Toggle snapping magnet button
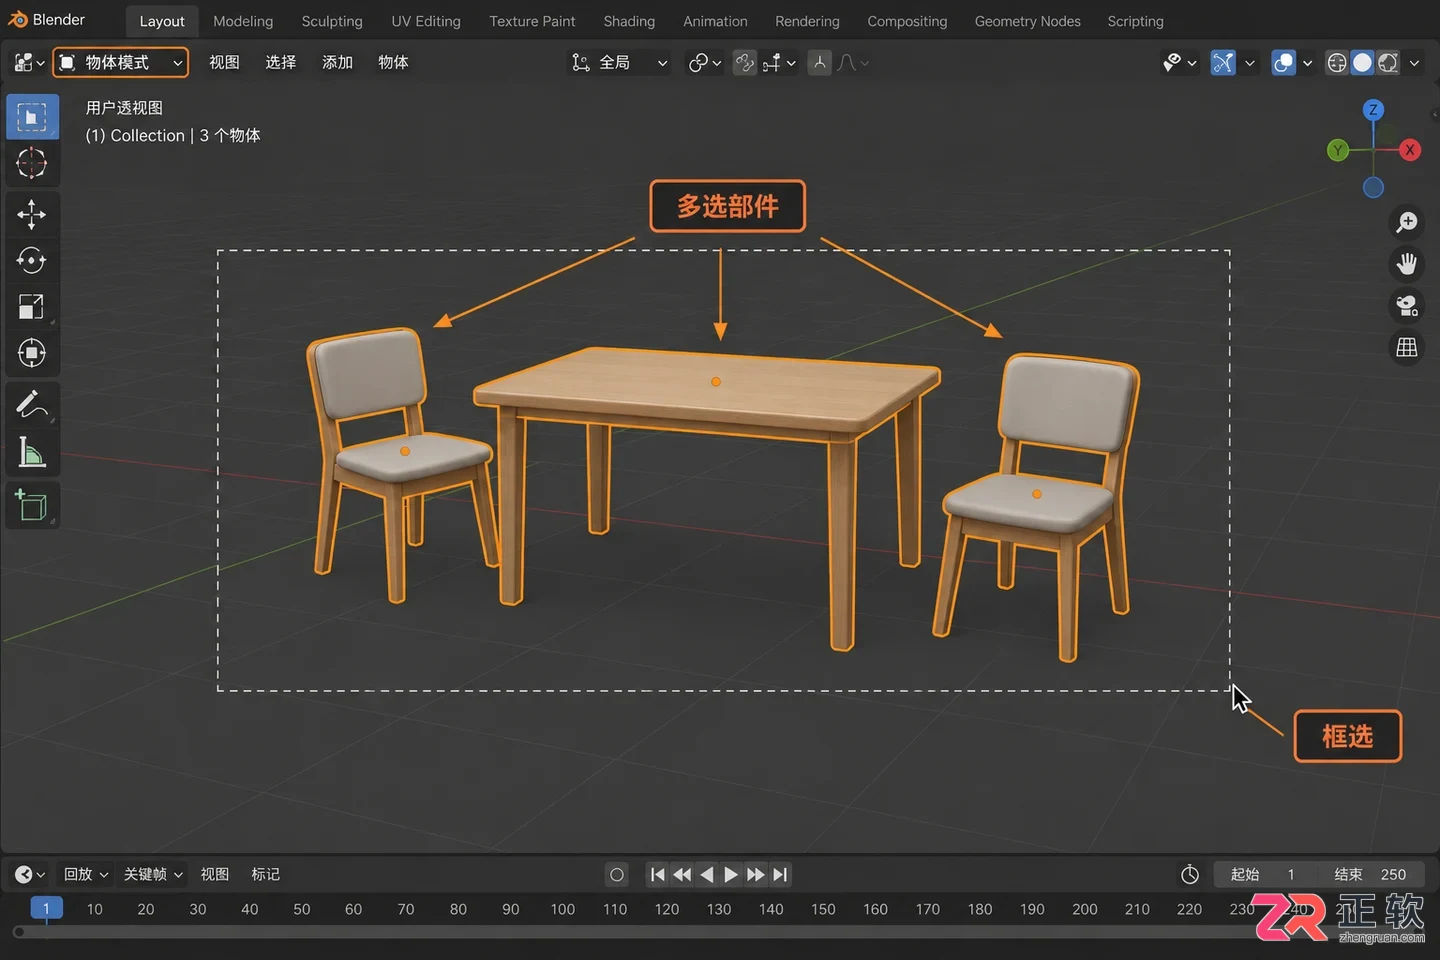This screenshot has height=960, width=1440. (745, 63)
